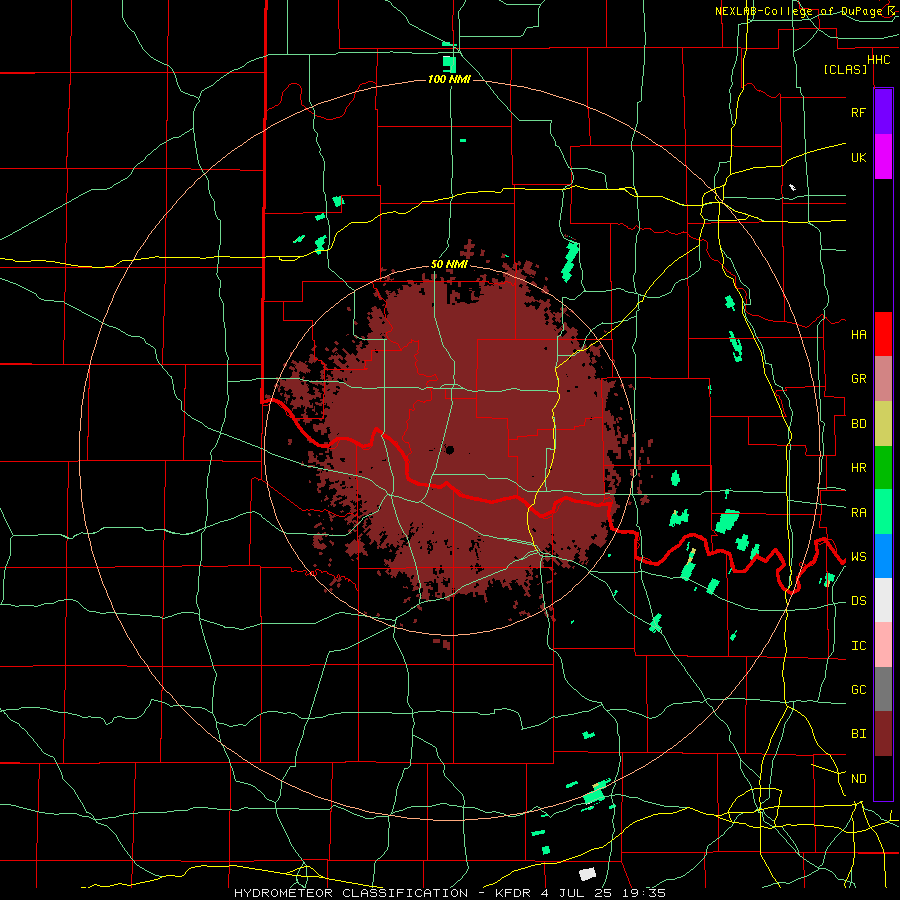Click the "100 NMI" range ring label
This screenshot has height=900, width=900.
point(449,79)
